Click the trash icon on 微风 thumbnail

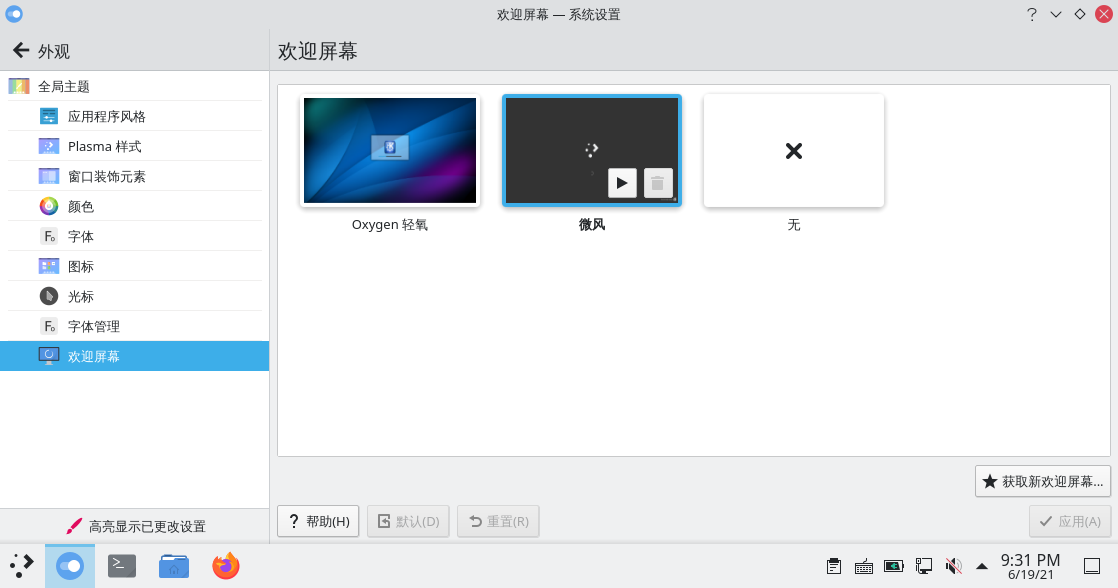[658, 183]
